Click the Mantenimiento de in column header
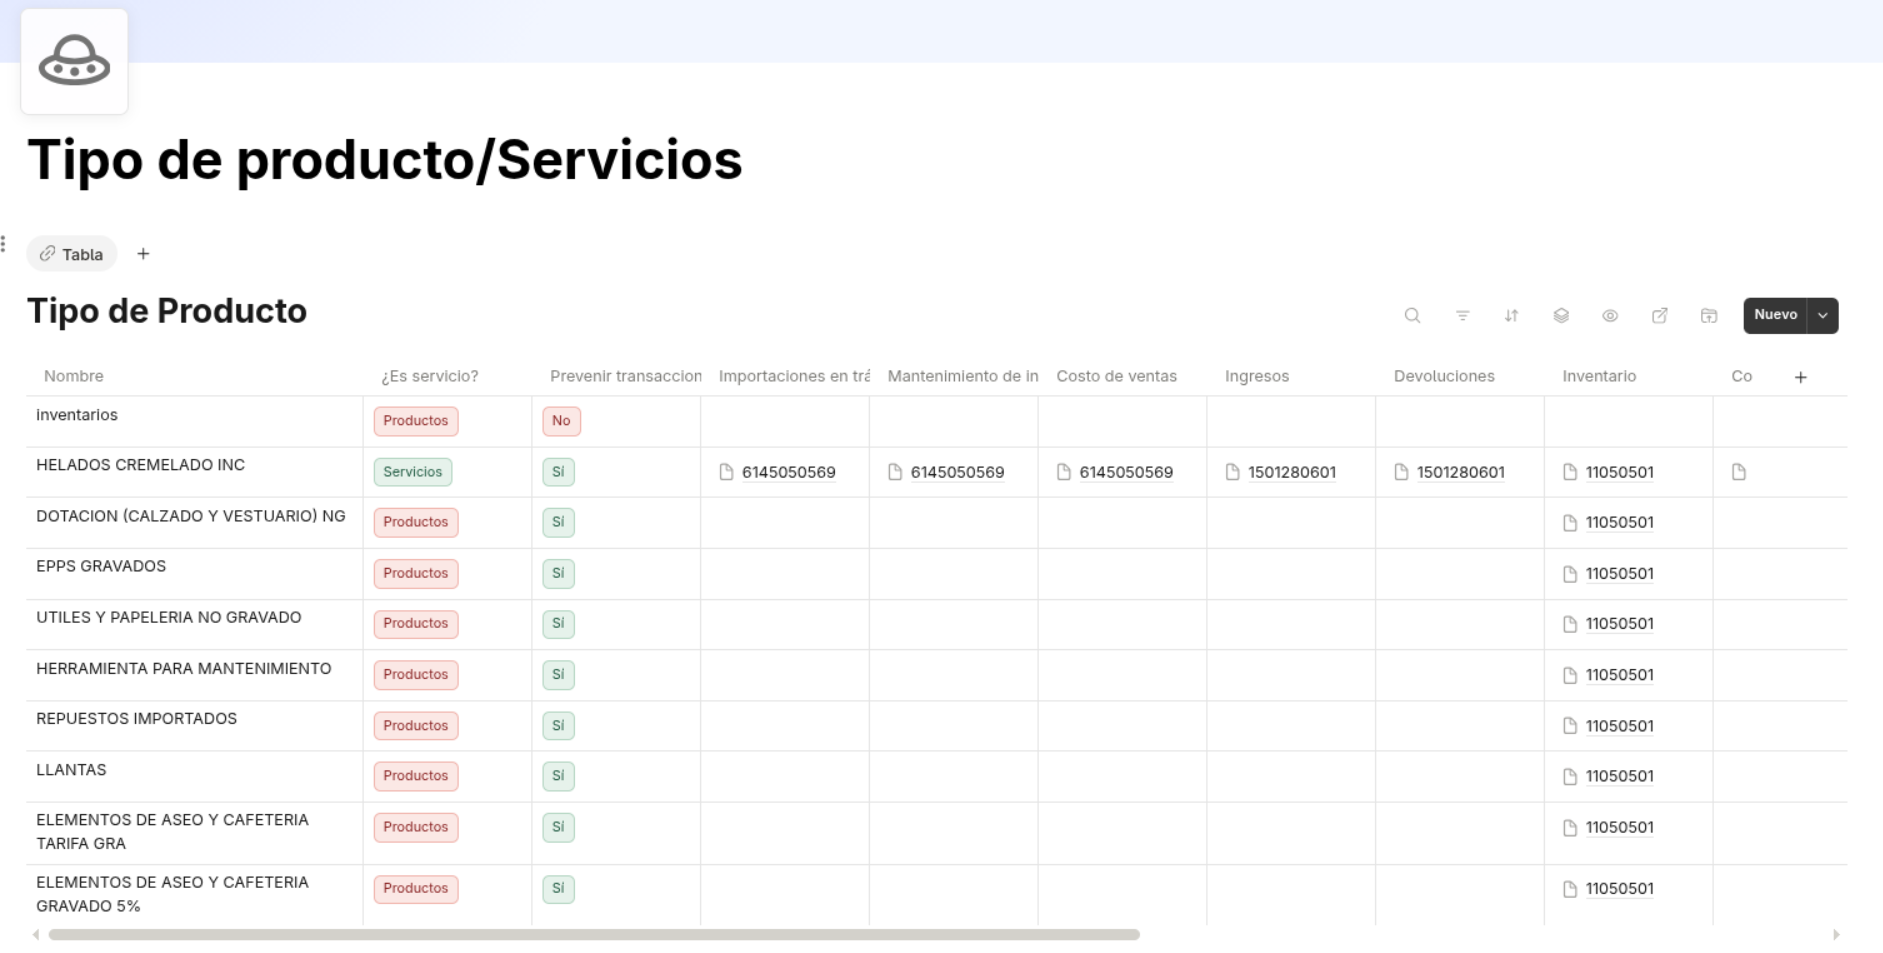1883x953 pixels. tap(963, 376)
